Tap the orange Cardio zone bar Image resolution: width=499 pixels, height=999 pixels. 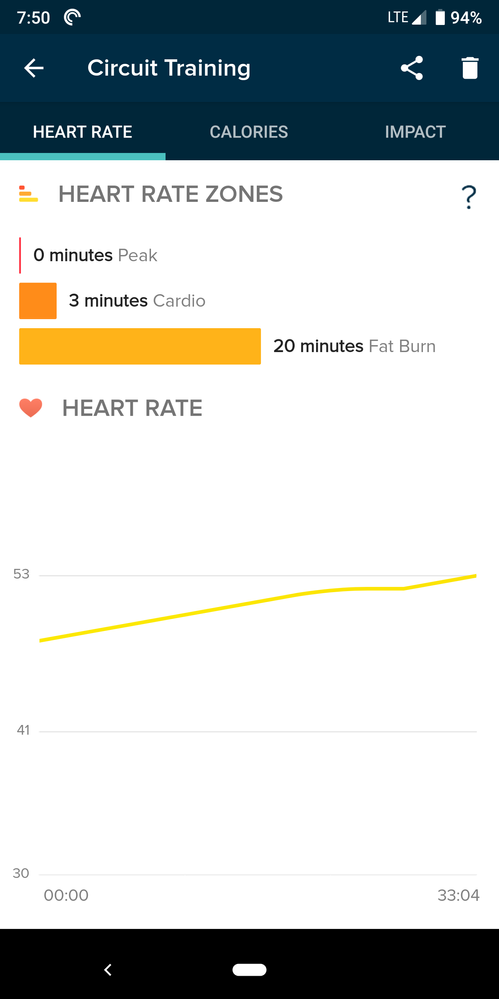[x=38, y=301]
